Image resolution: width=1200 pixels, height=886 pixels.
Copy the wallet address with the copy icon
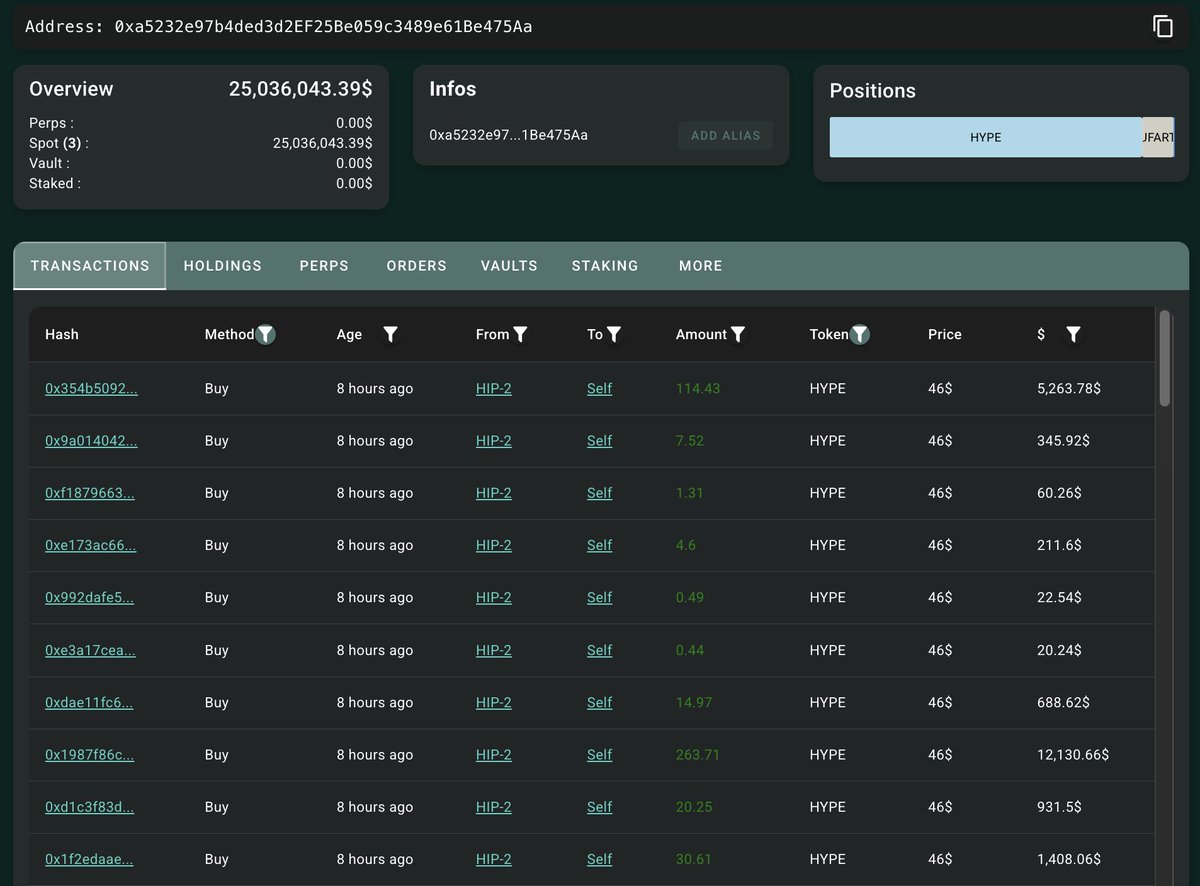[1162, 26]
